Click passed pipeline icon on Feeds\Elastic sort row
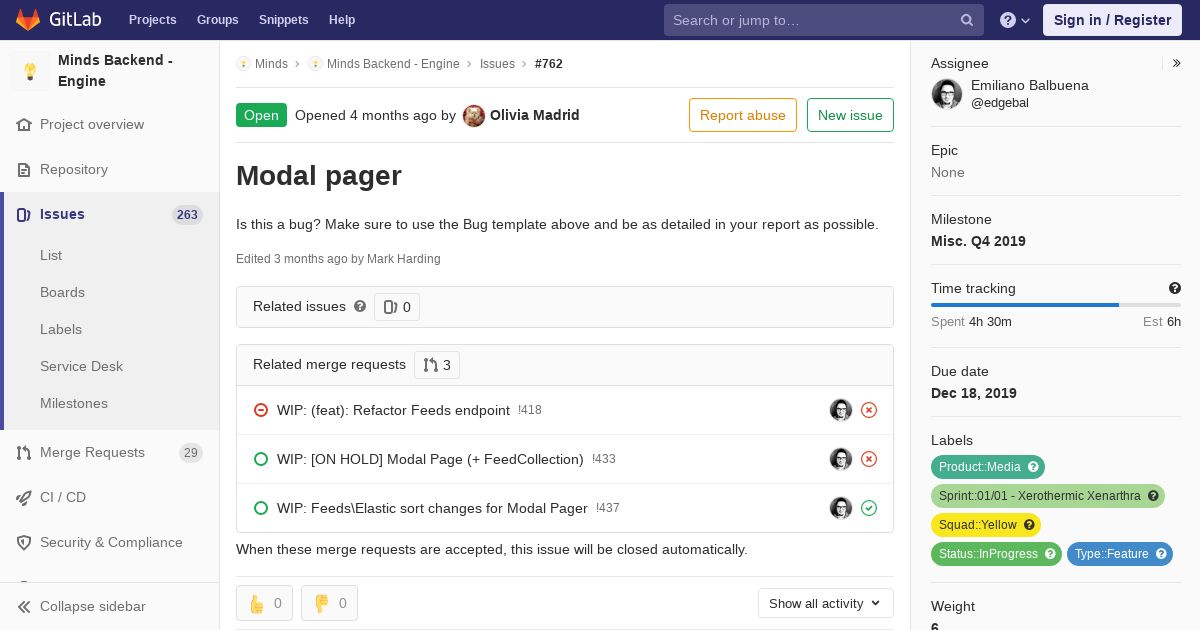1200x630 pixels. (x=869, y=508)
